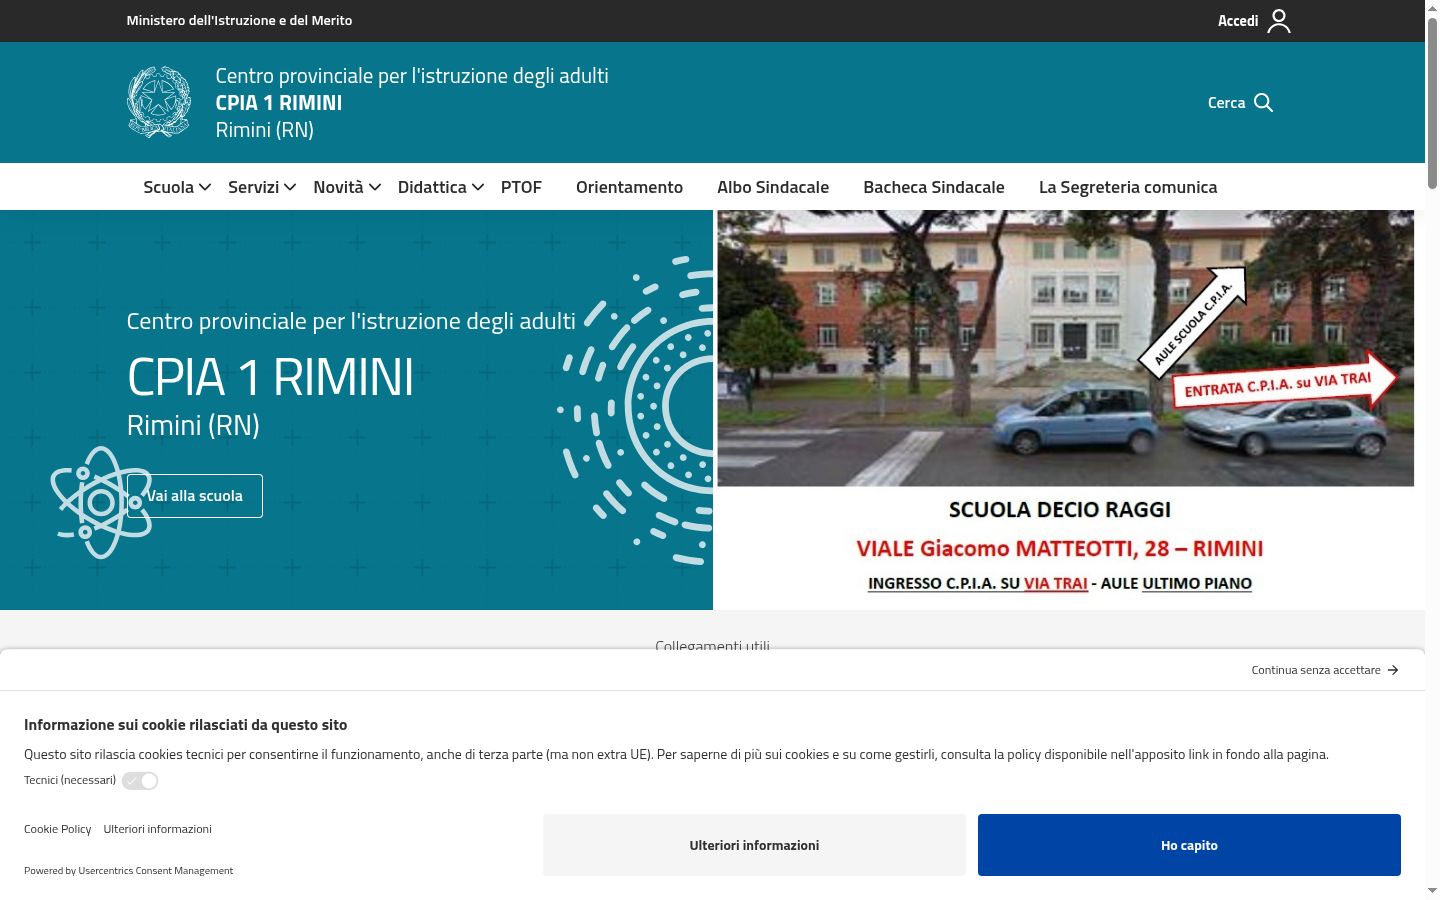Open the Cookie Policy link
This screenshot has height=900, width=1440.
click(57, 829)
